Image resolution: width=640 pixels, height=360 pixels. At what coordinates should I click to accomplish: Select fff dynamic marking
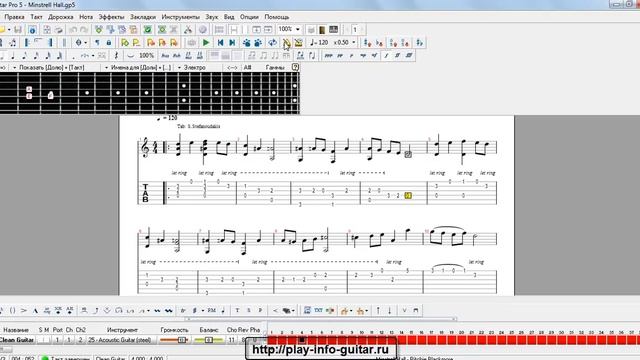click(409, 56)
